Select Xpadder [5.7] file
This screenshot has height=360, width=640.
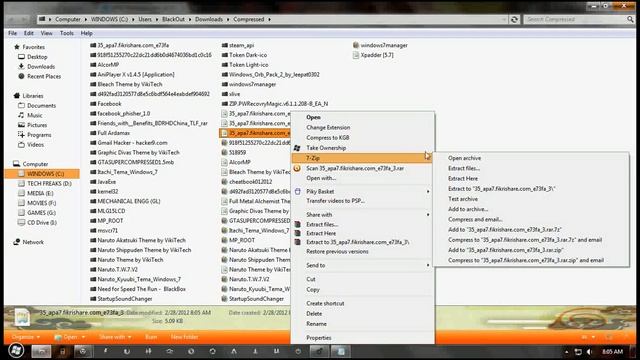pos(377,55)
